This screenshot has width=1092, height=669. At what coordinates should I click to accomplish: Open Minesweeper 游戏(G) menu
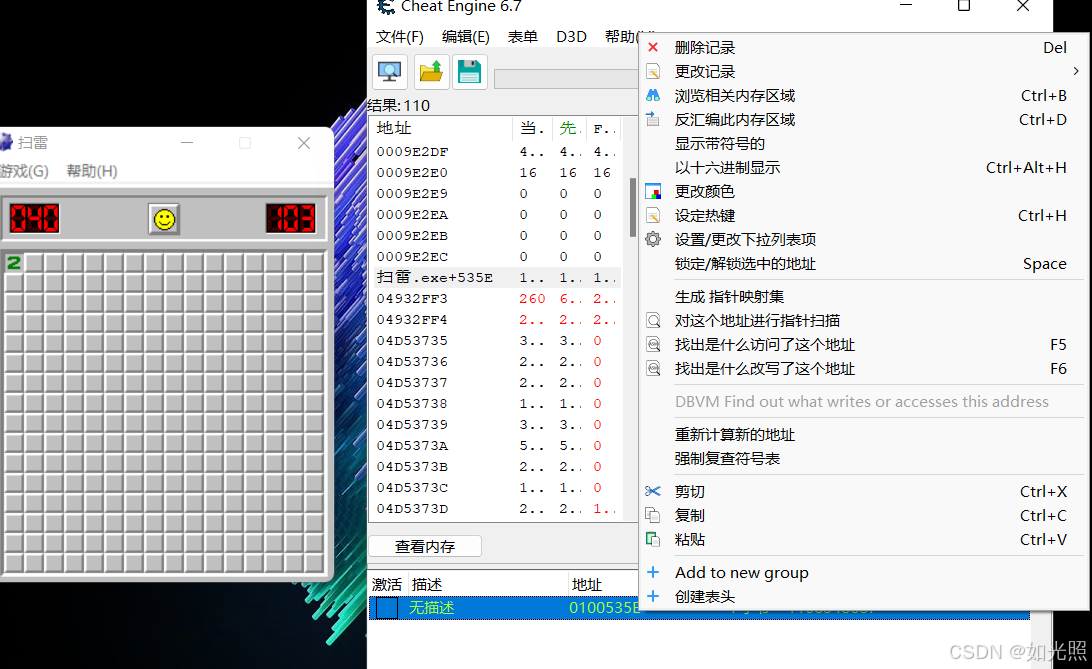coord(24,171)
